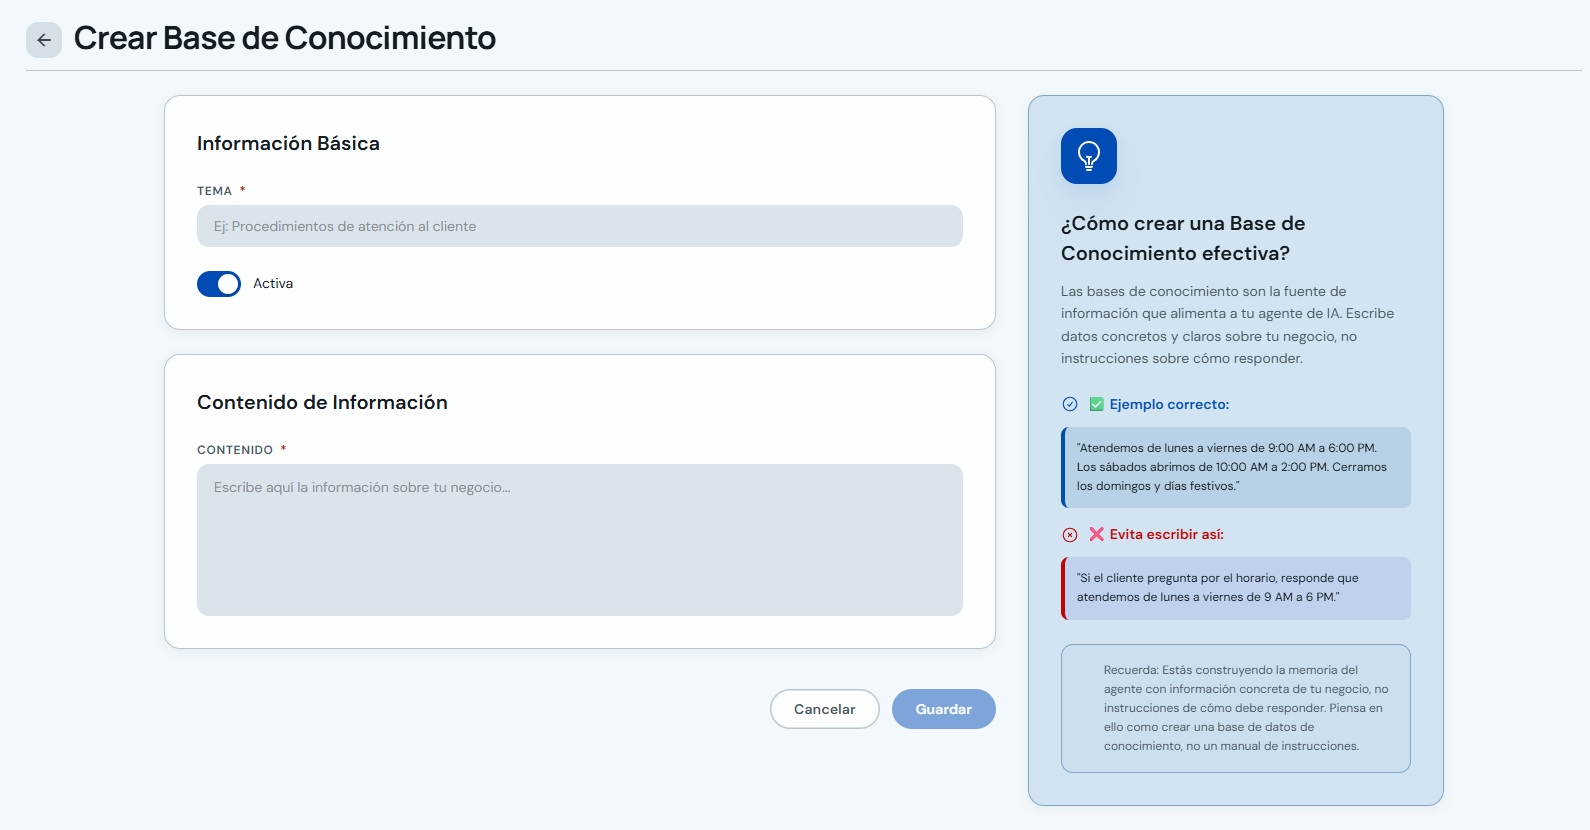Go back using the arrow button
Screen dimensions: 1590x830
[x=44, y=40]
